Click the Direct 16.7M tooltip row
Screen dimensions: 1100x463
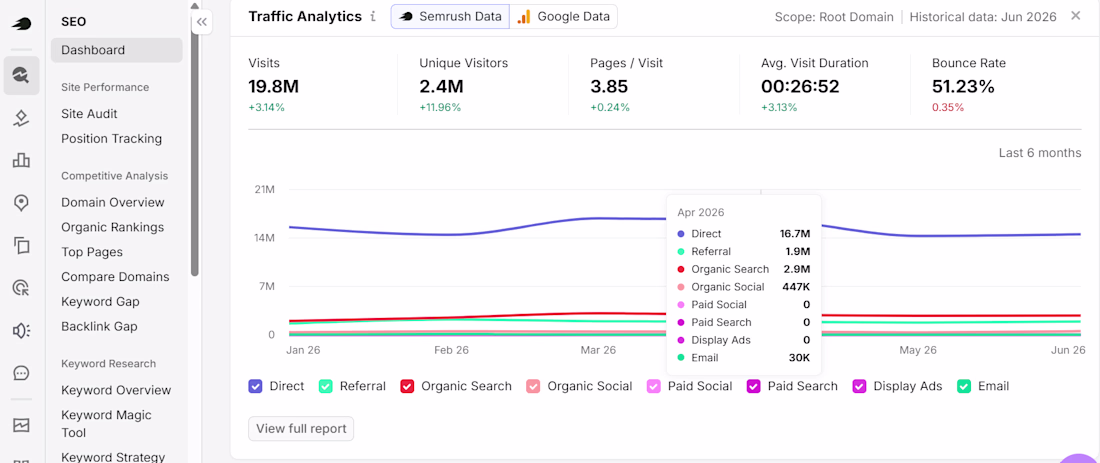(x=744, y=234)
